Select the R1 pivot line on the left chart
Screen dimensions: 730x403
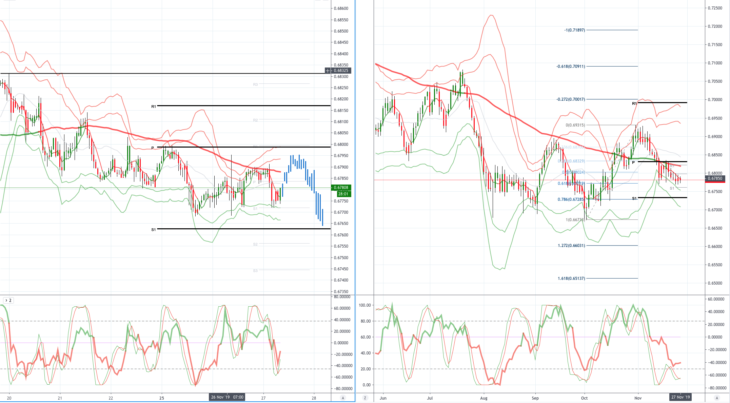pos(243,106)
